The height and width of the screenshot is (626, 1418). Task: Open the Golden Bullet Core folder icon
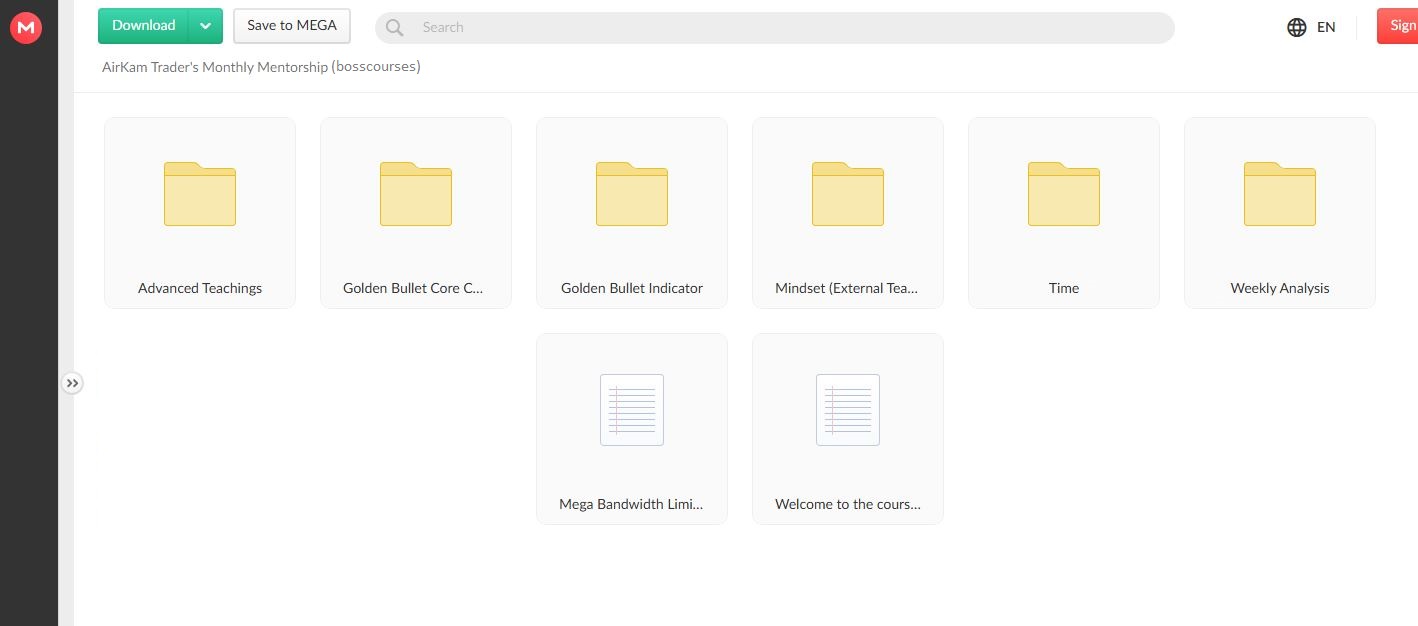click(x=416, y=194)
